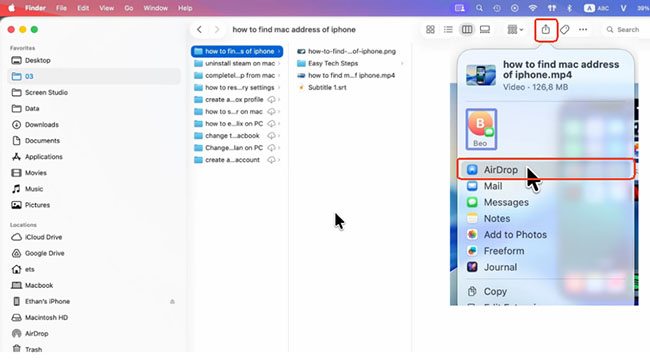Switch to gallery view
Screen dimensions: 650x363
[485, 30]
